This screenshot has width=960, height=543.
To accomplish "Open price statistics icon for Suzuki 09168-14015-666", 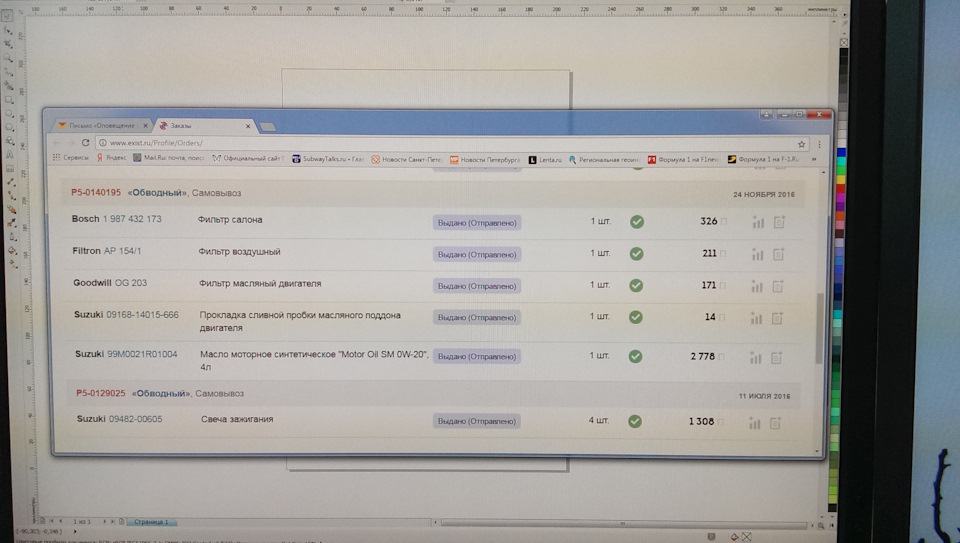I will click(757, 318).
